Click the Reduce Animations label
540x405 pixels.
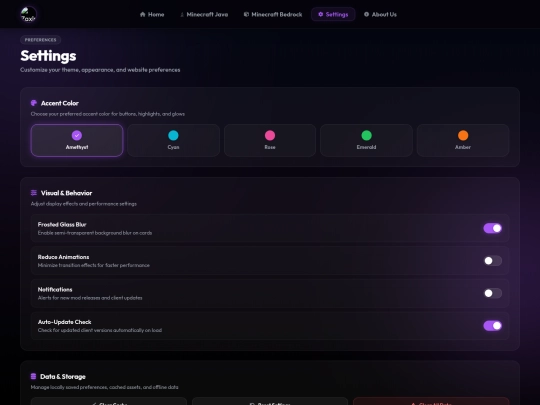click(63, 257)
